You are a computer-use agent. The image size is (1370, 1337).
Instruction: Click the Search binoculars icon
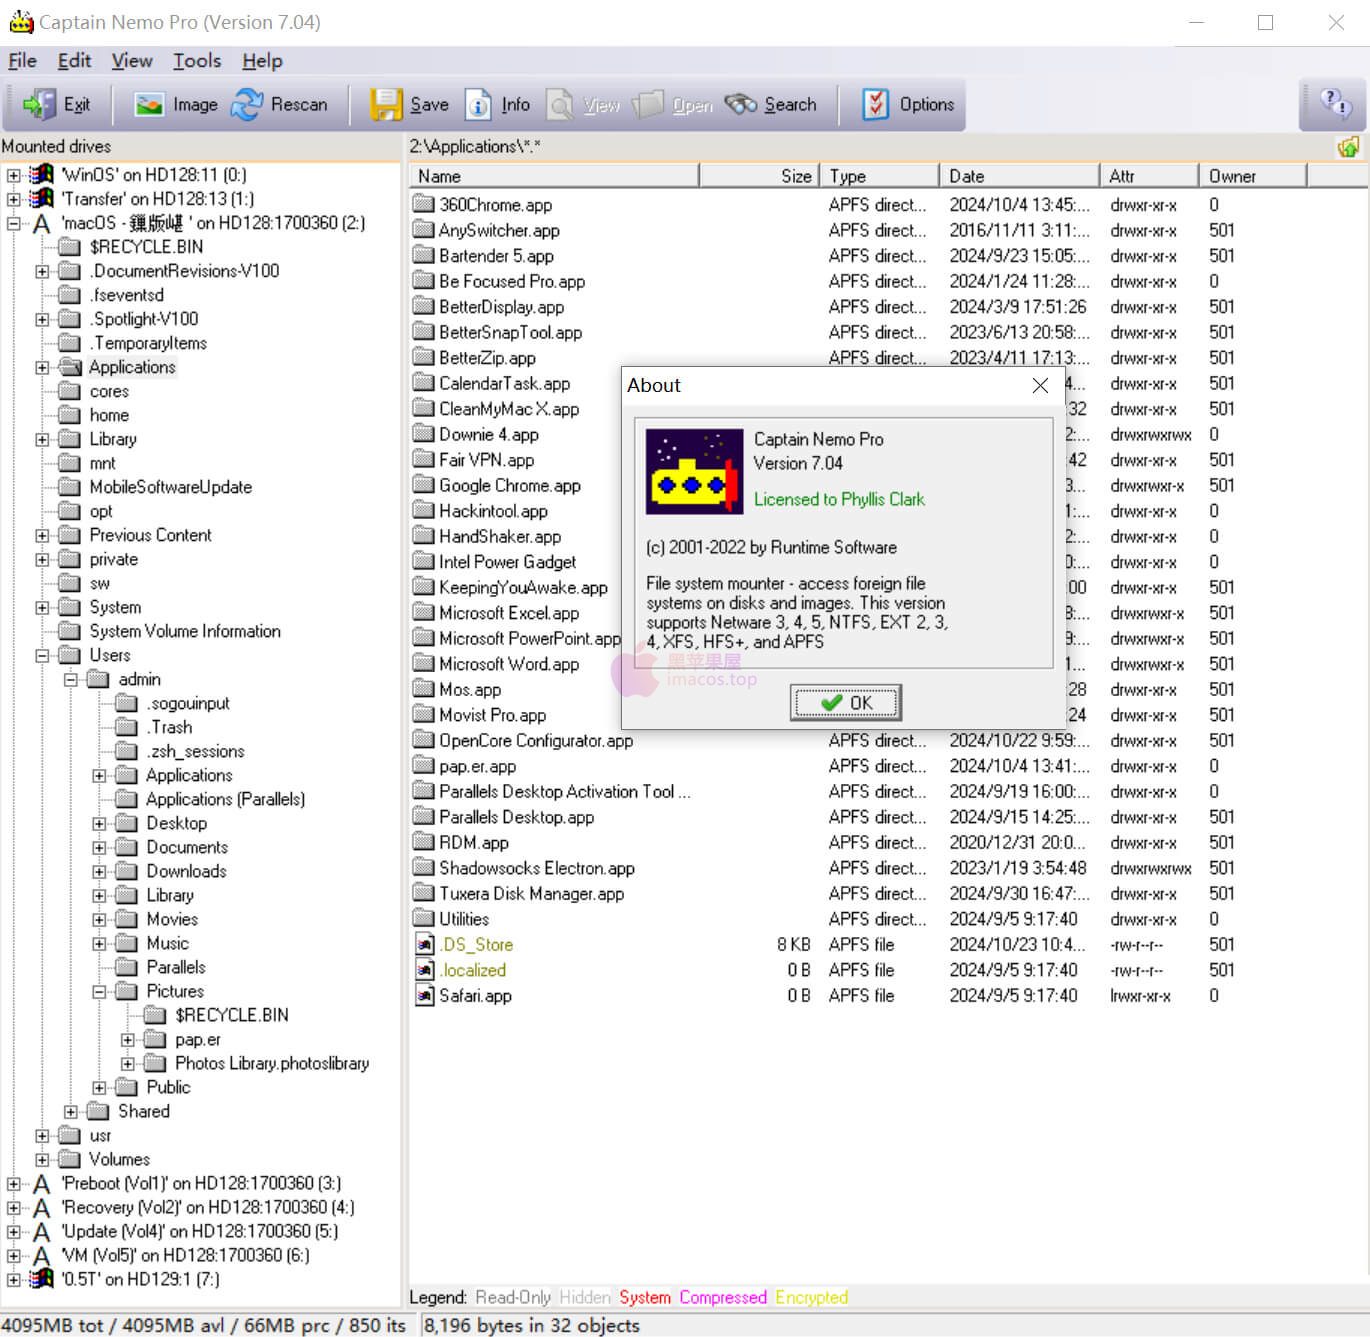pyautogui.click(x=741, y=104)
